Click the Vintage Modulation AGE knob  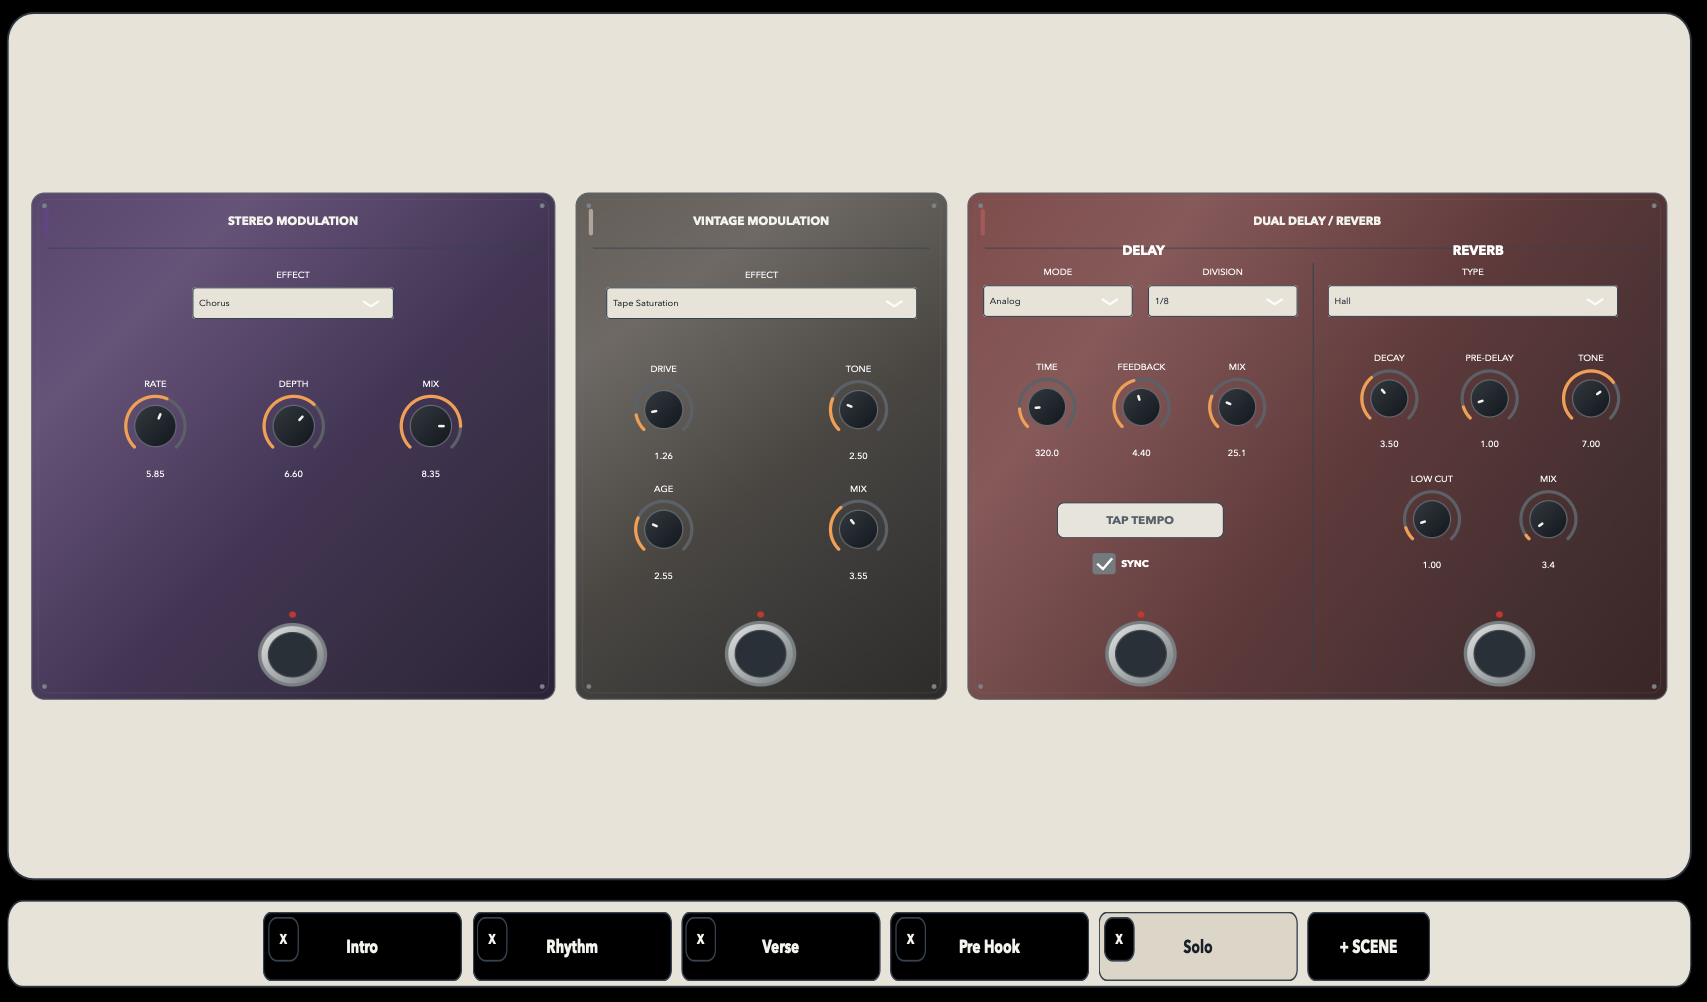pyautogui.click(x=664, y=530)
